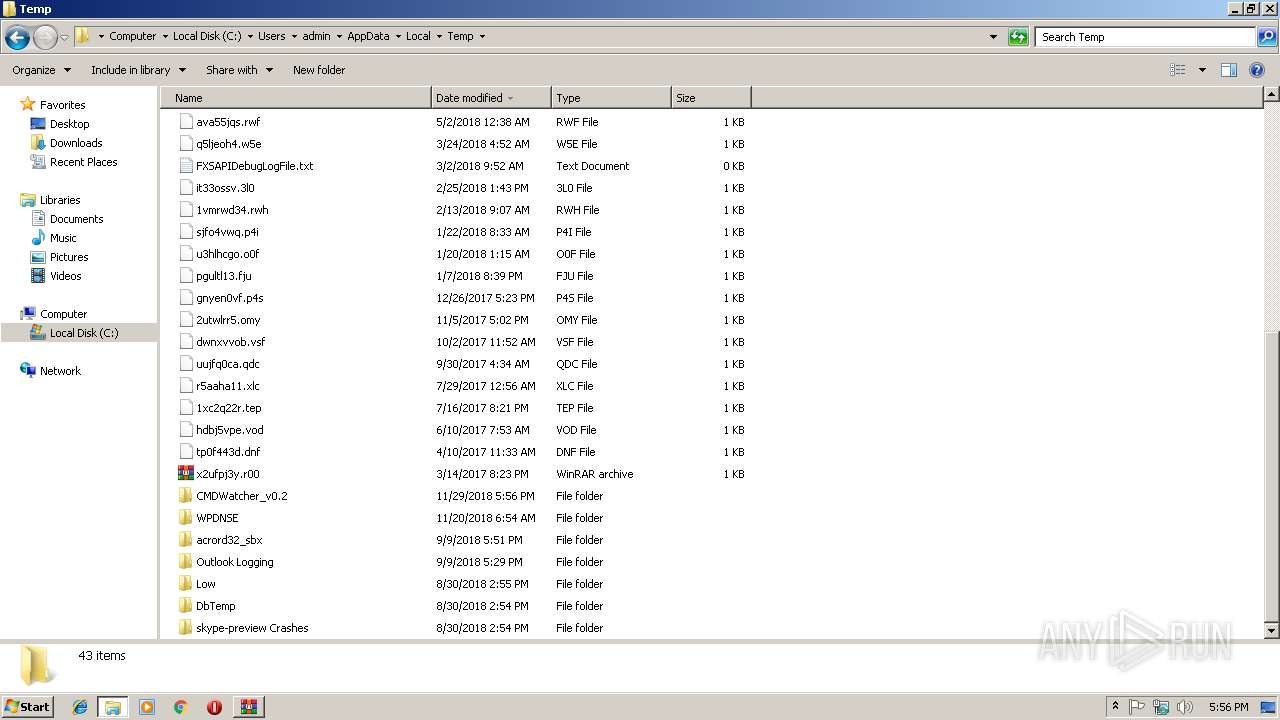Toggle the preview pane icon

(x=1229, y=70)
